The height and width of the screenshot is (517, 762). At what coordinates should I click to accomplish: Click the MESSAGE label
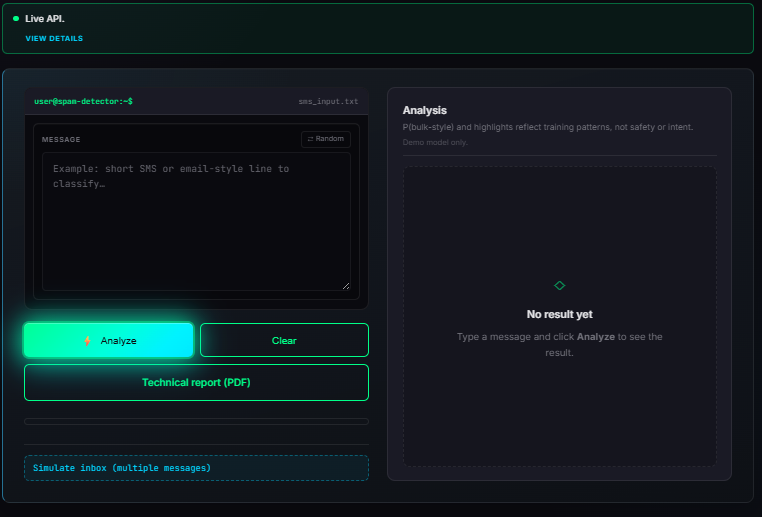pos(61,139)
